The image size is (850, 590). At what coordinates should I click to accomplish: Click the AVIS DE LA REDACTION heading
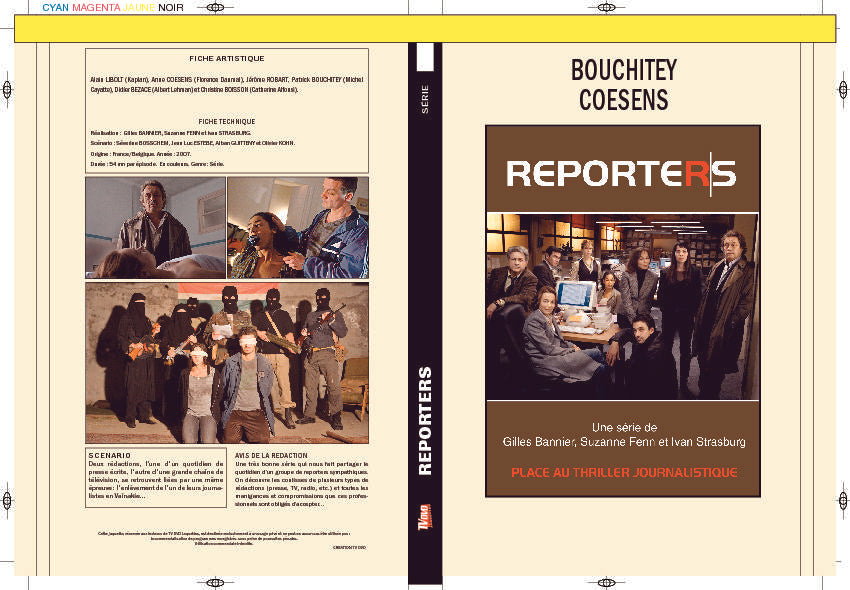pyautogui.click(x=271, y=456)
